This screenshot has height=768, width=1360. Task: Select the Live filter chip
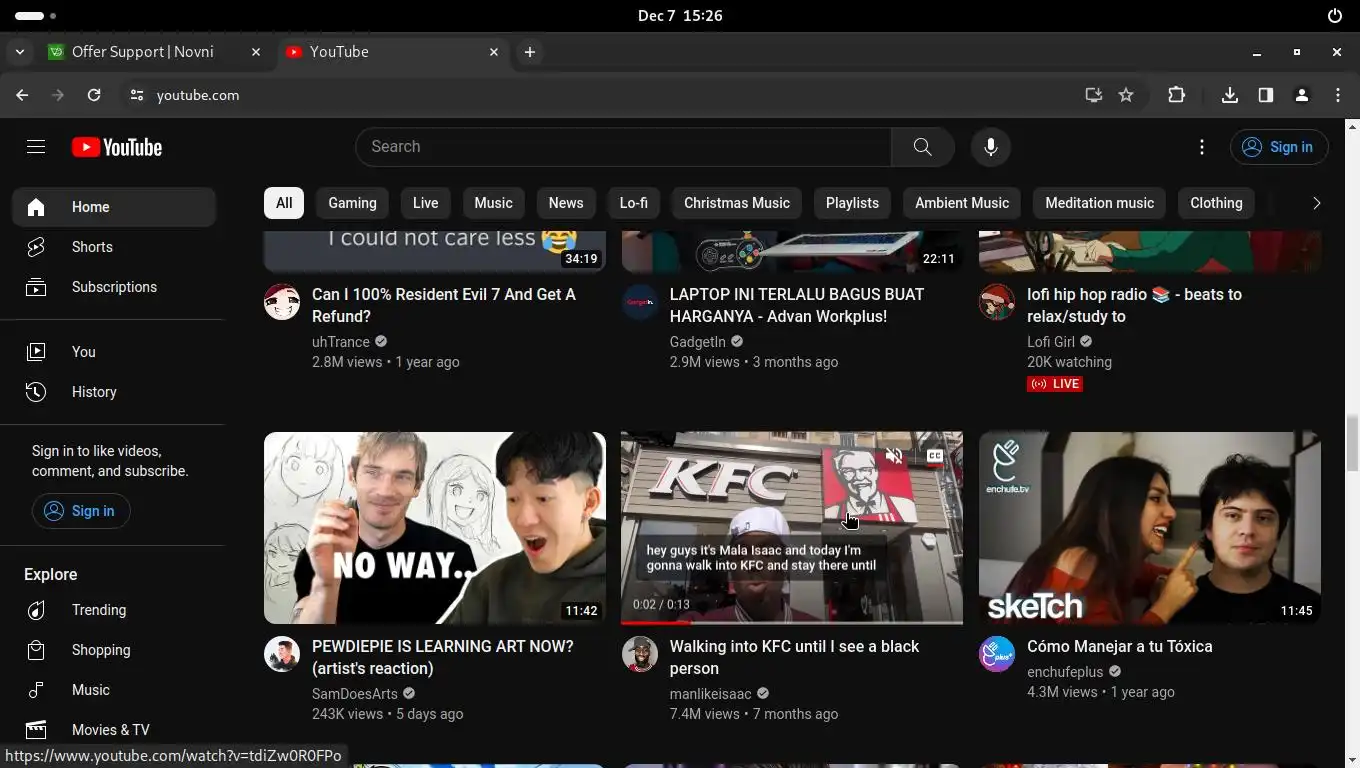point(425,203)
